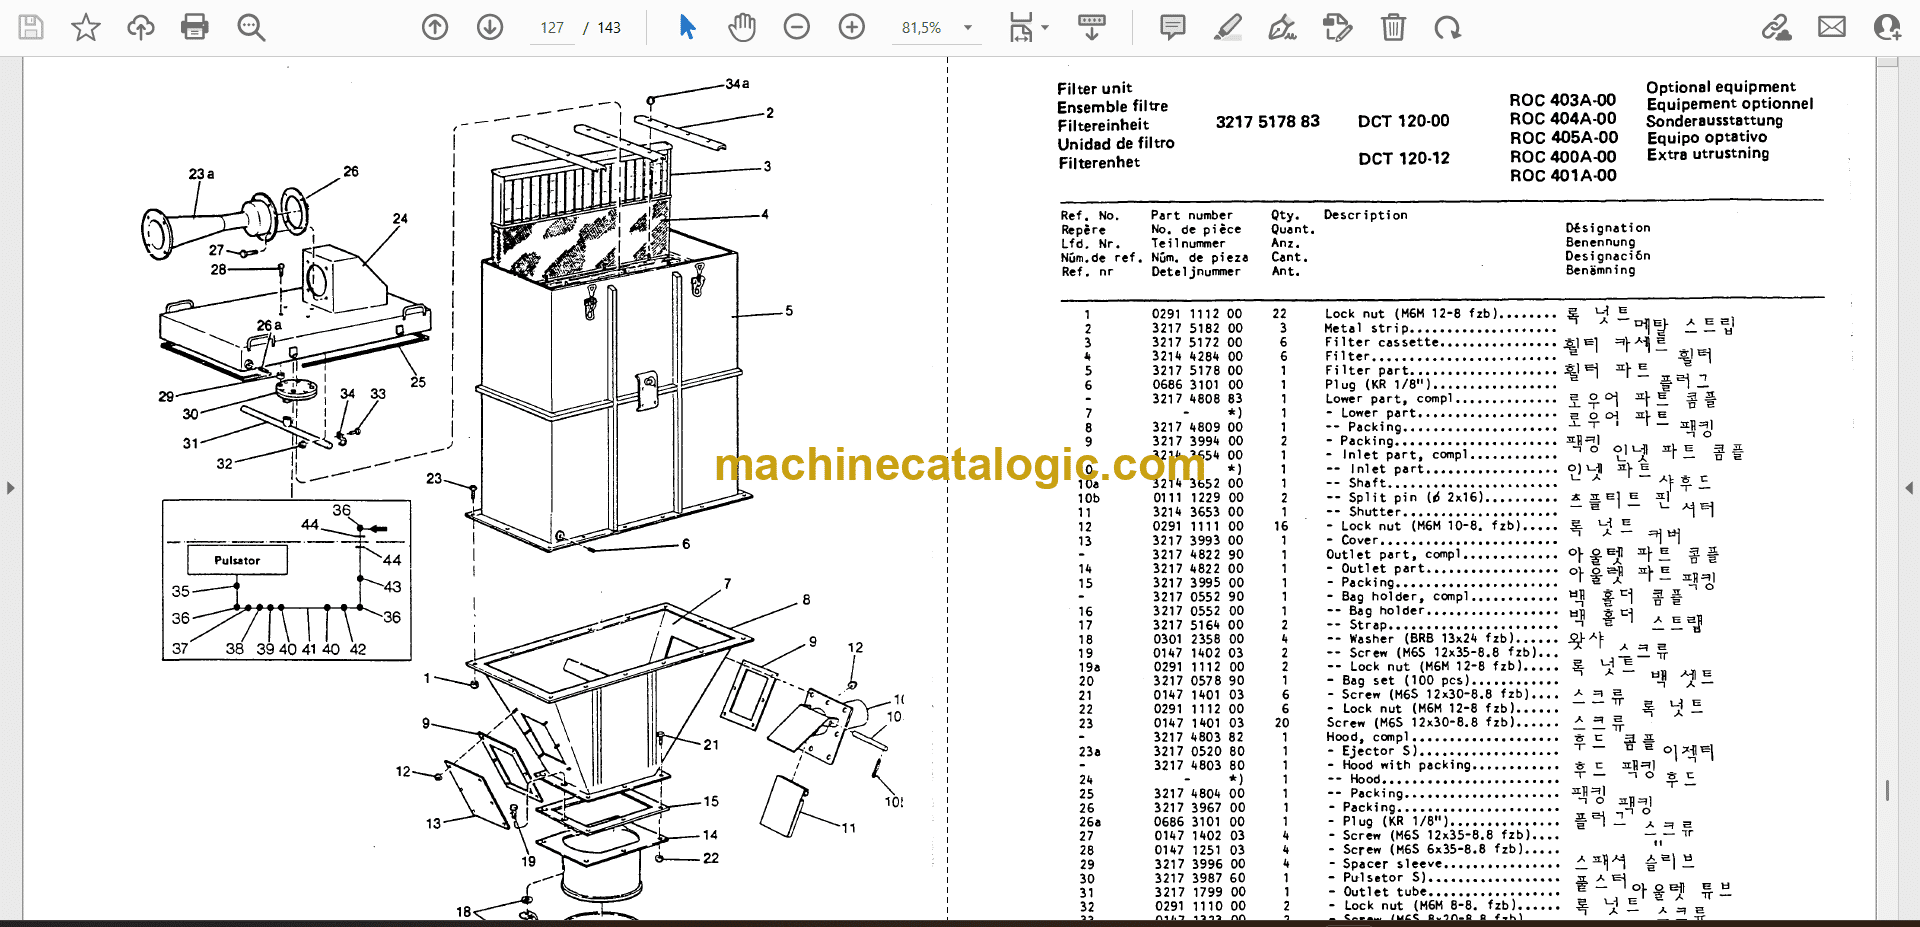Click the part number "3217 5178 83" heading
Image resolution: width=1920 pixels, height=927 pixels.
1268,121
